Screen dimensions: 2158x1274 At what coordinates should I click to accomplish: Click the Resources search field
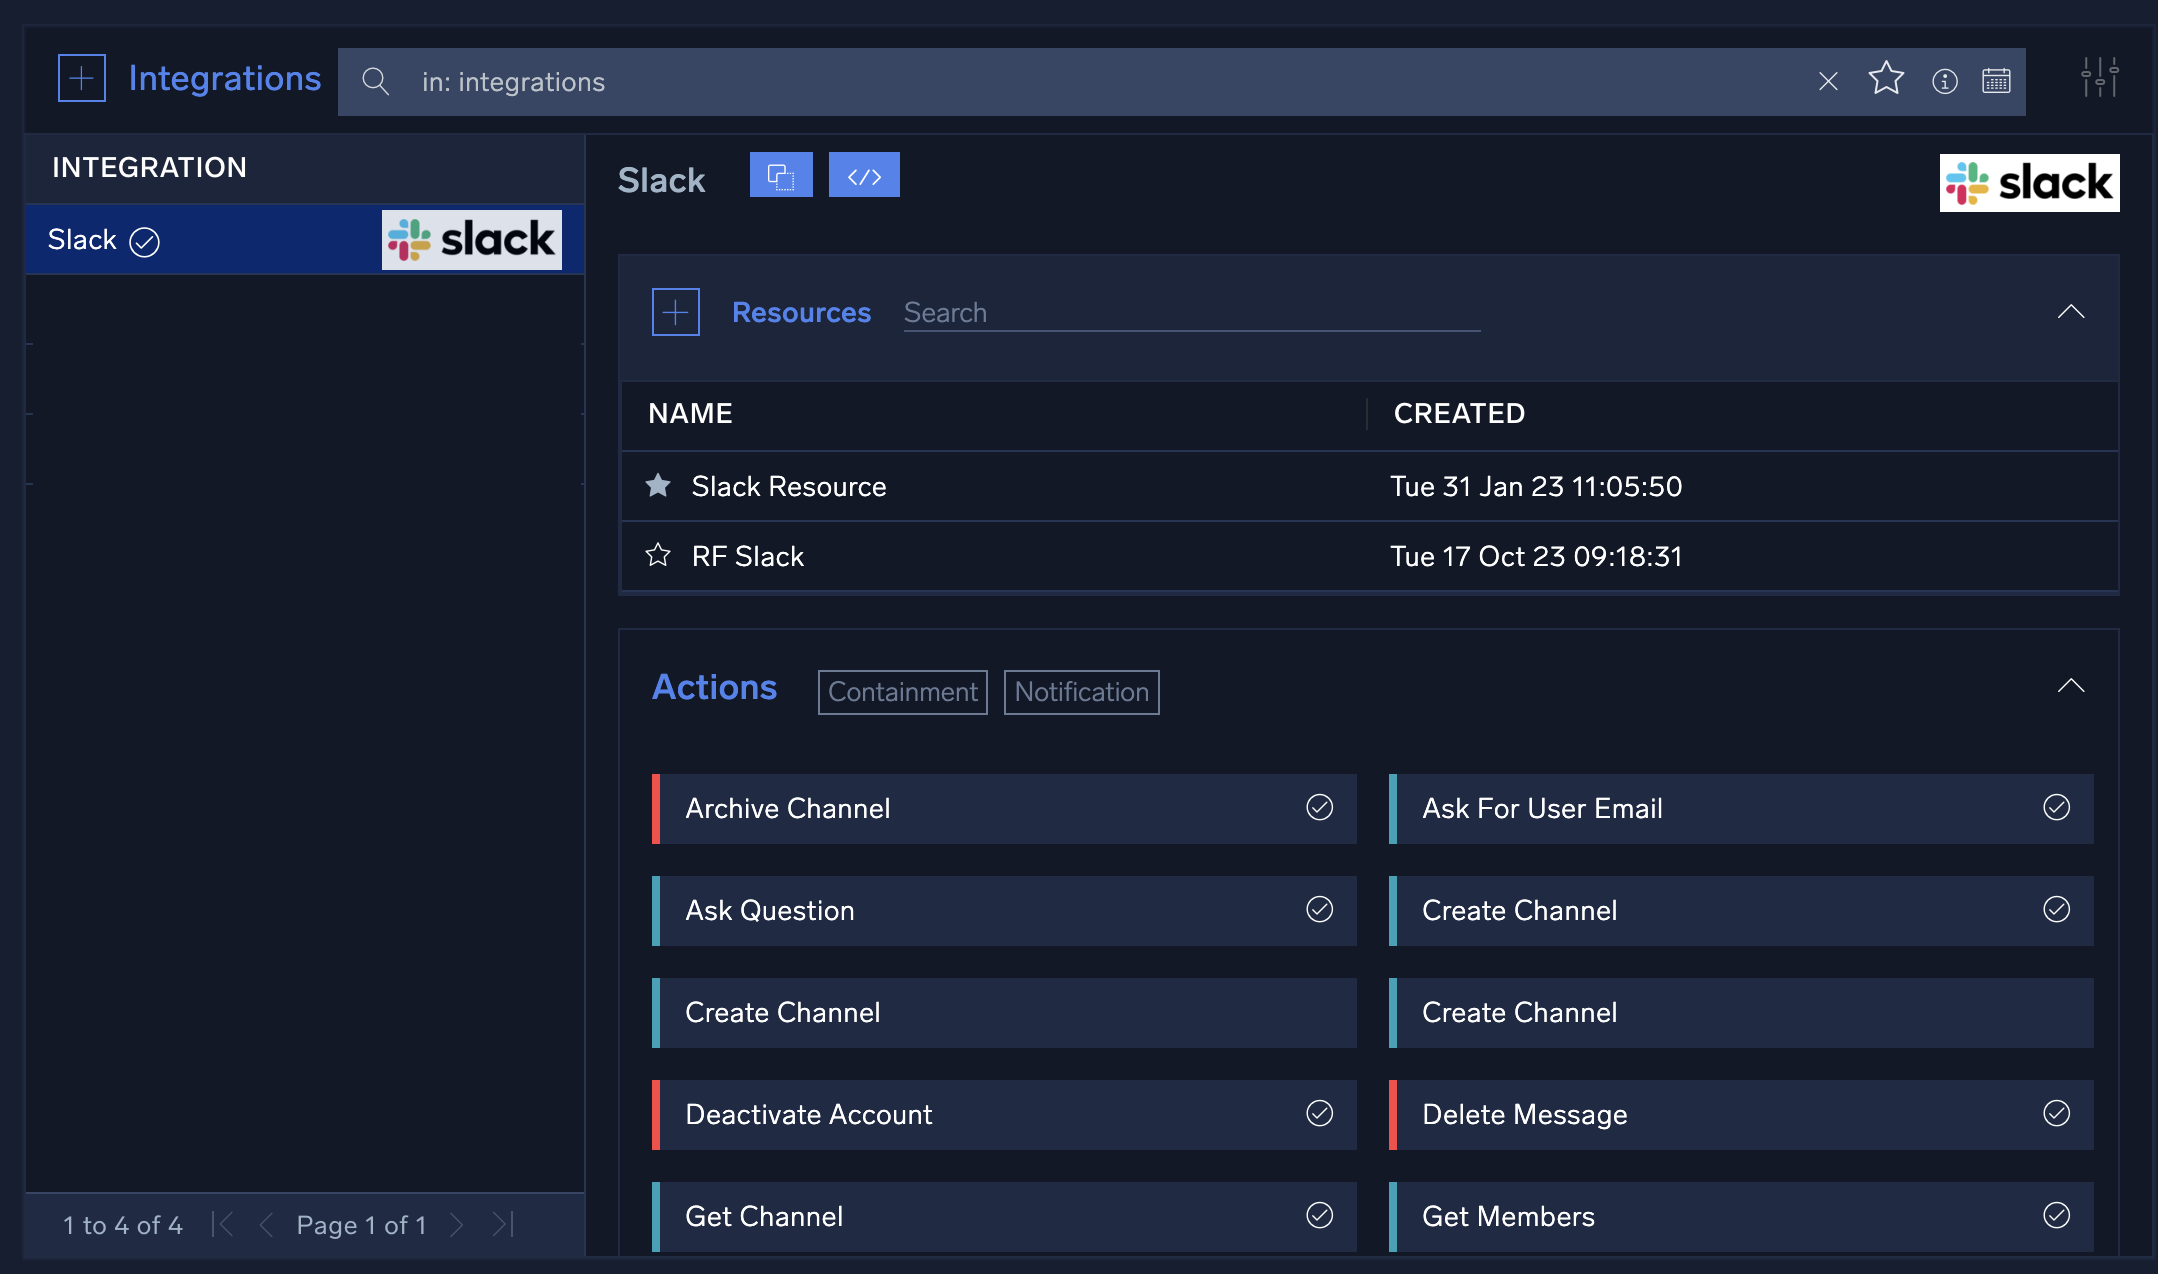pos(1190,313)
